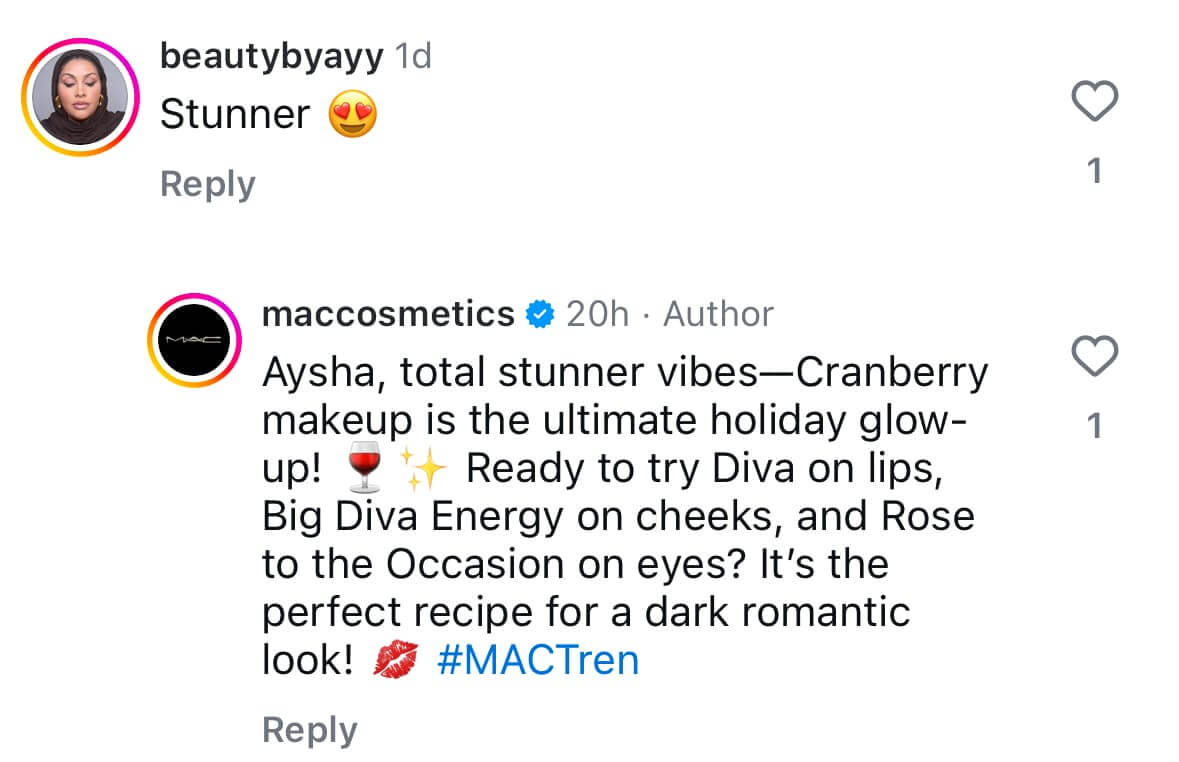Click the blue verified badge next to maccosmetics
Image resolution: width=1179 pixels, height=762 pixels.
(x=541, y=315)
